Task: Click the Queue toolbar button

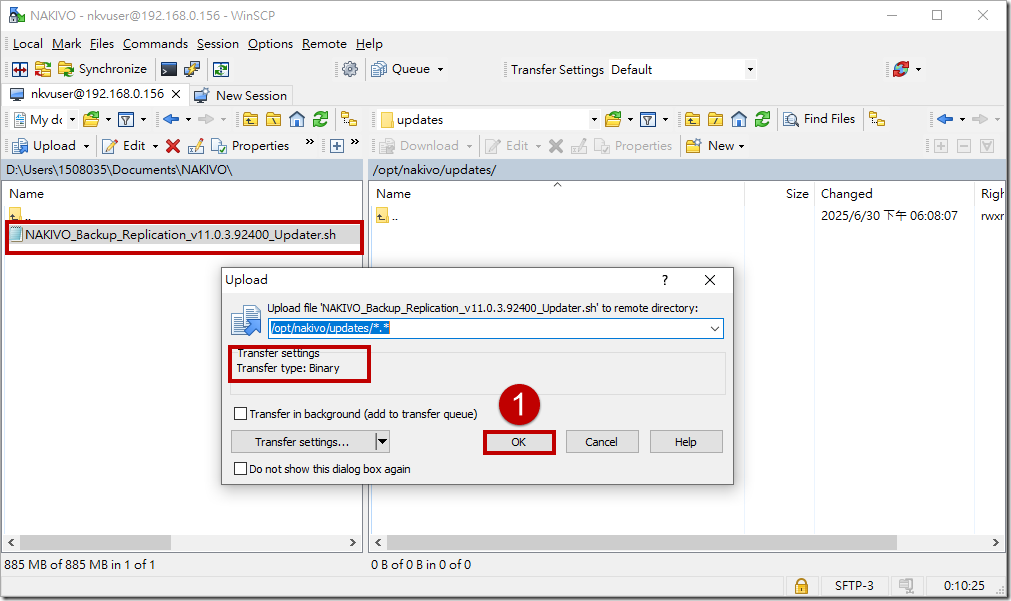Action: click(401, 69)
